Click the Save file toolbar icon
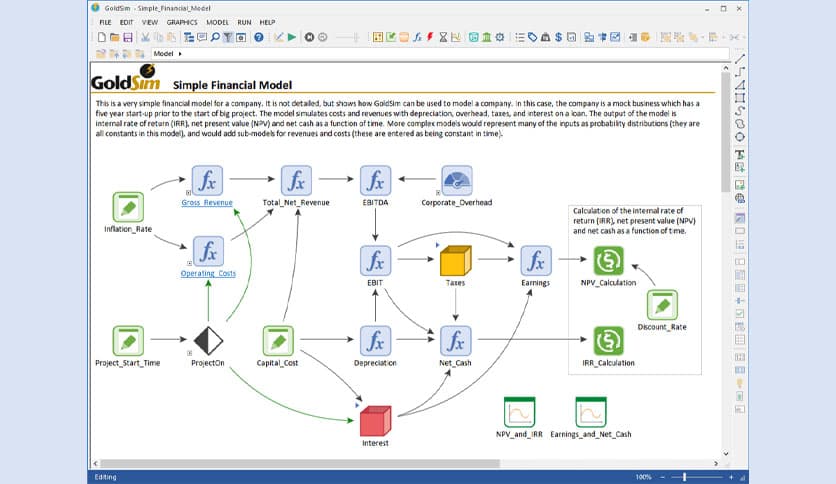 click(x=128, y=37)
